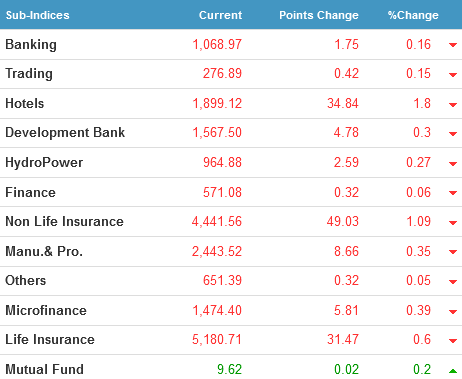This screenshot has height=379, width=462.
Task: Click the red down arrow for Microfinance
Action: tap(453, 312)
